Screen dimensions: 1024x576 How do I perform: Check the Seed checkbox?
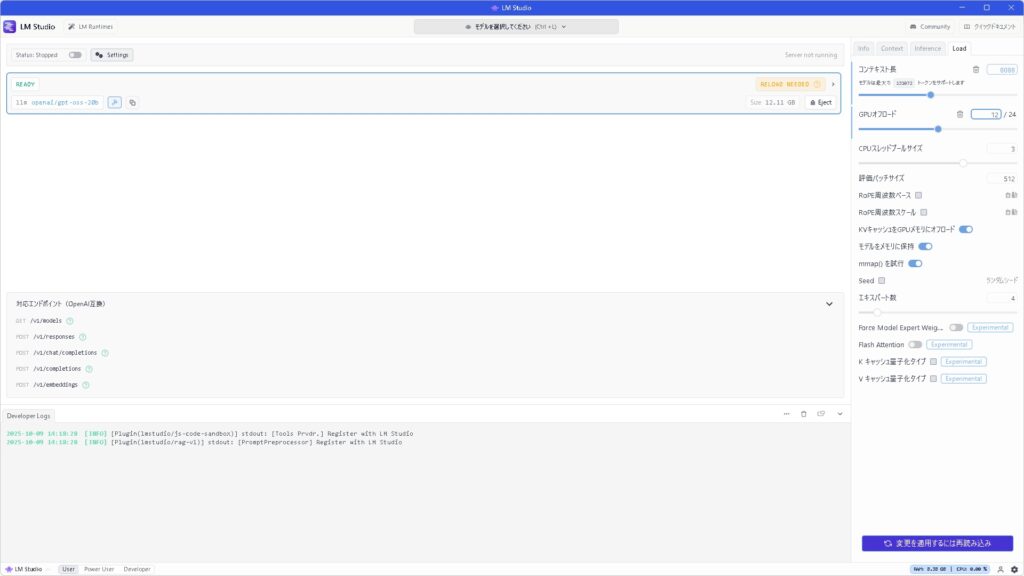881,280
